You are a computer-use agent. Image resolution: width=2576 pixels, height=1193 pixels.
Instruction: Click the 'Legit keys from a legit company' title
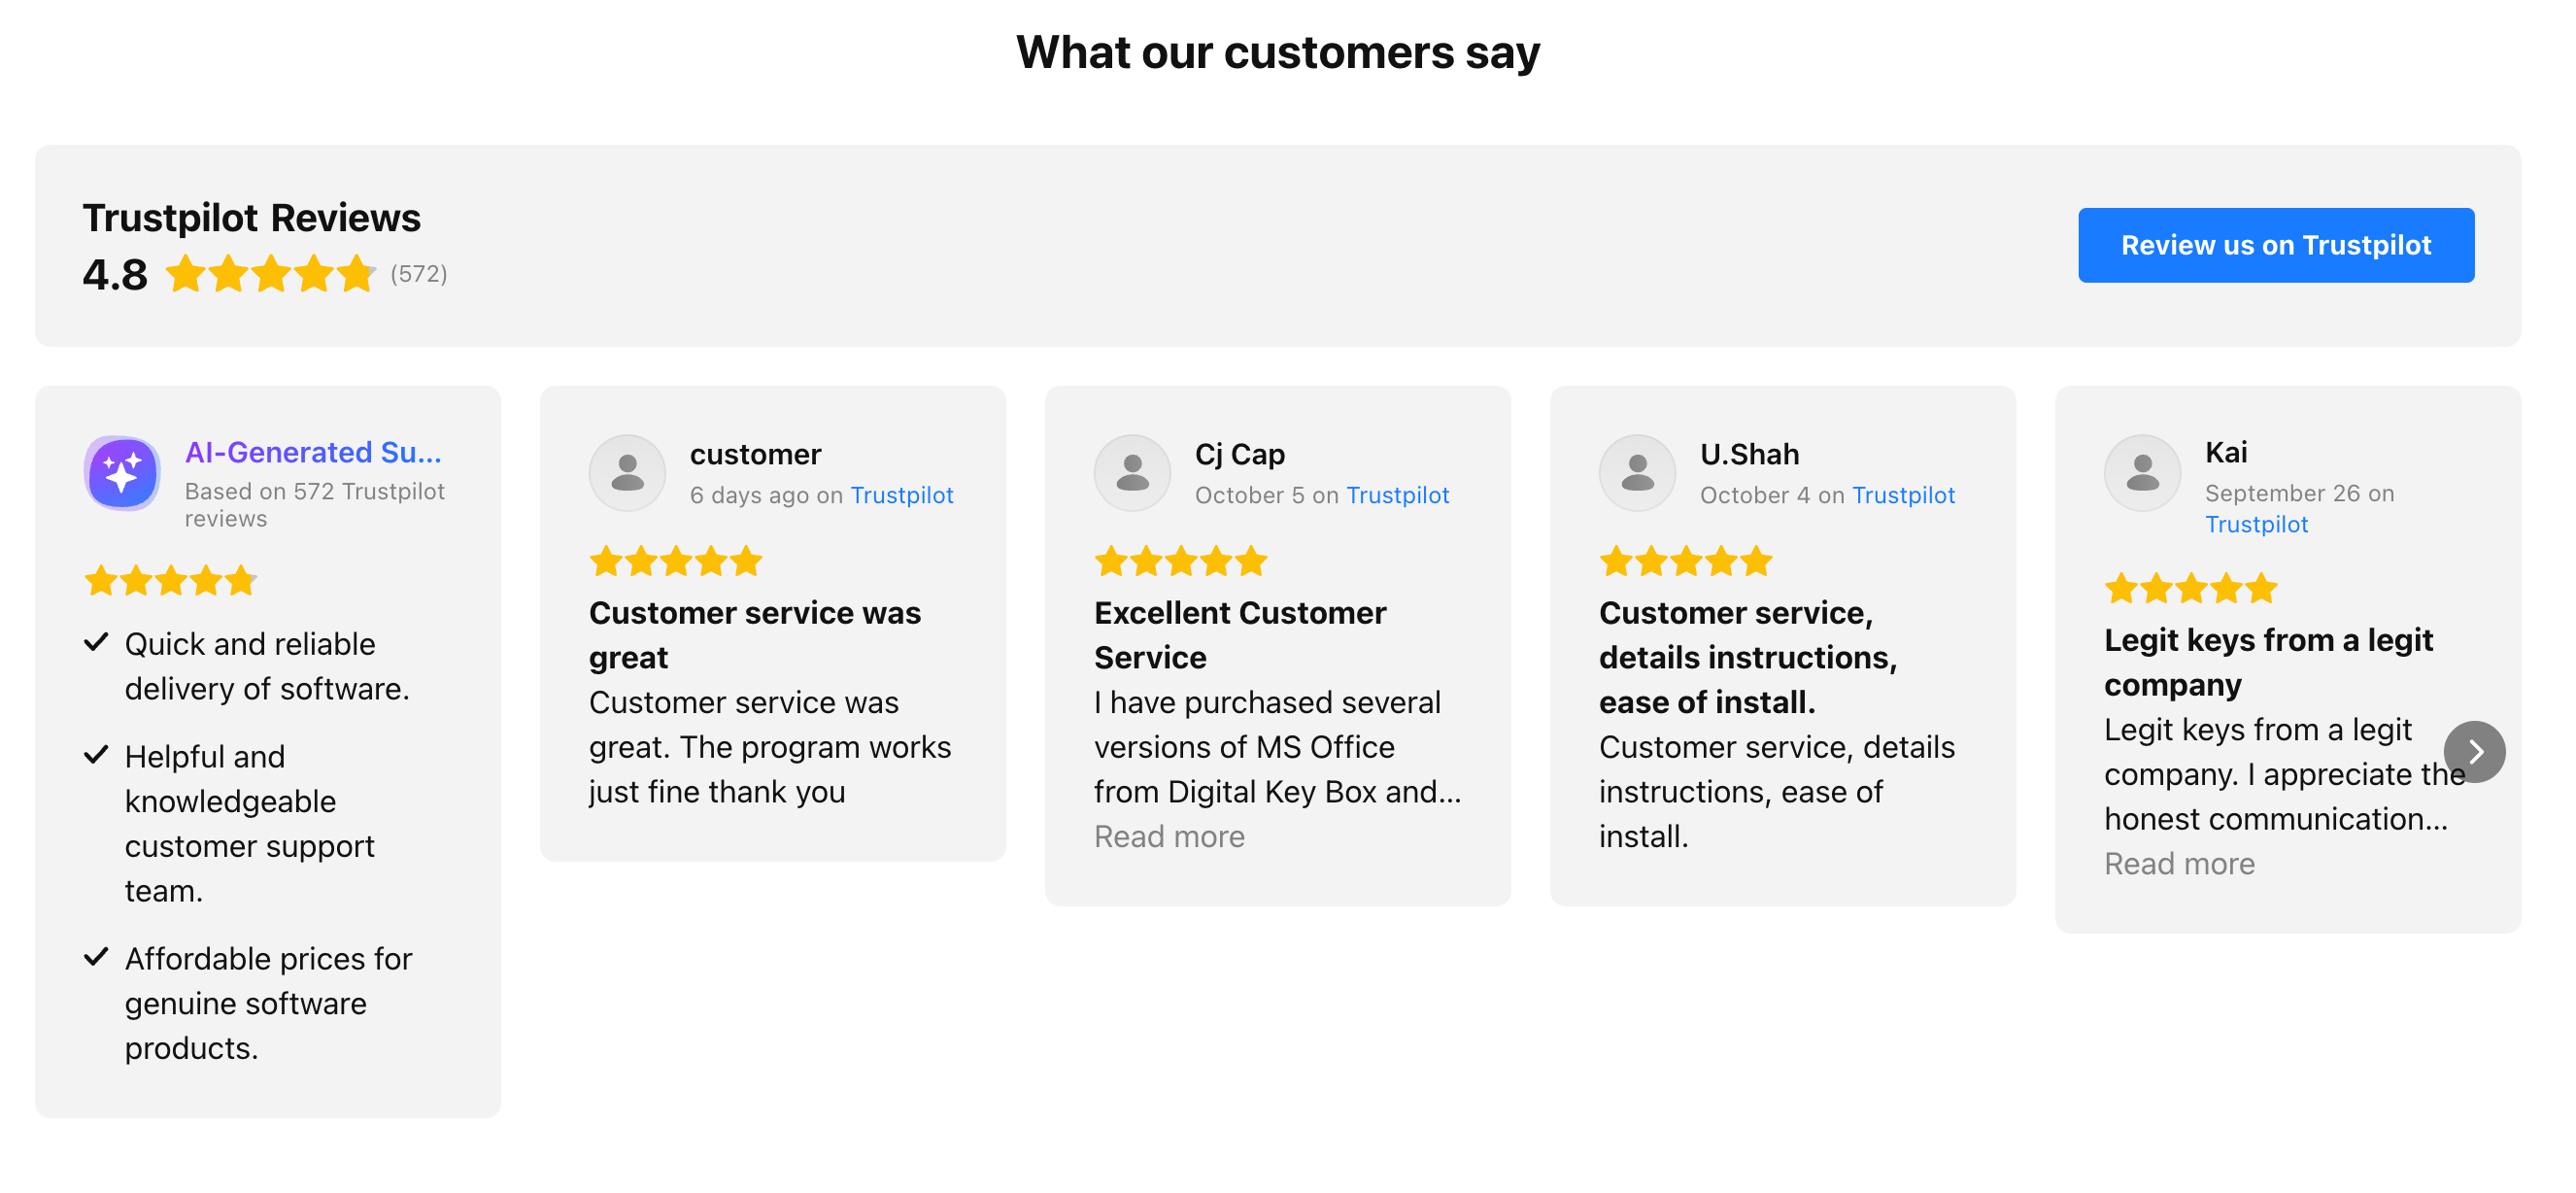[2268, 661]
